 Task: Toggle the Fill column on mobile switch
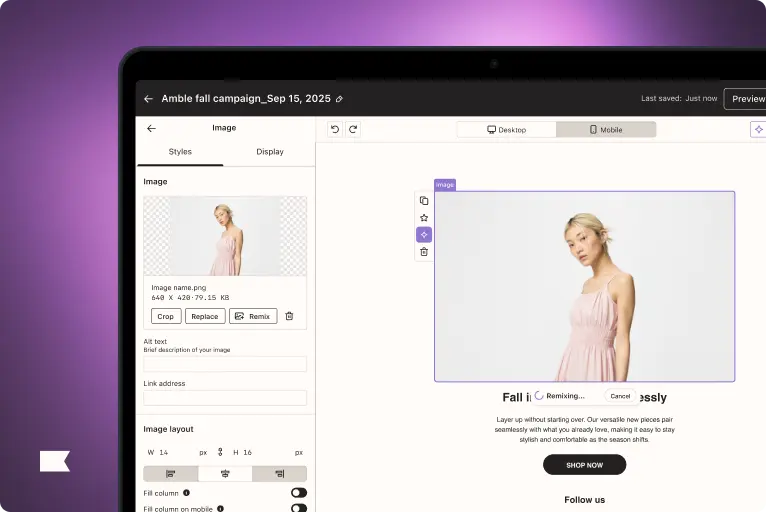[x=299, y=508]
